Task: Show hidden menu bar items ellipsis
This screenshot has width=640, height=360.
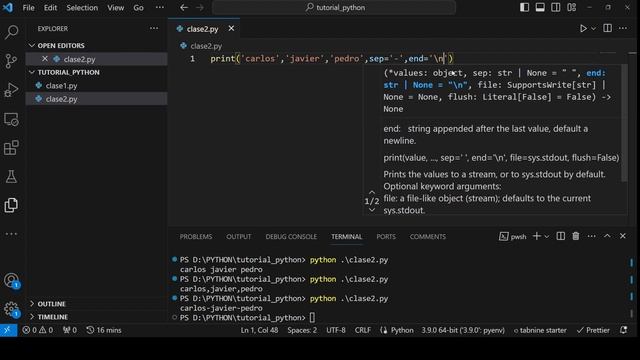Action: pyautogui.click(x=160, y=7)
